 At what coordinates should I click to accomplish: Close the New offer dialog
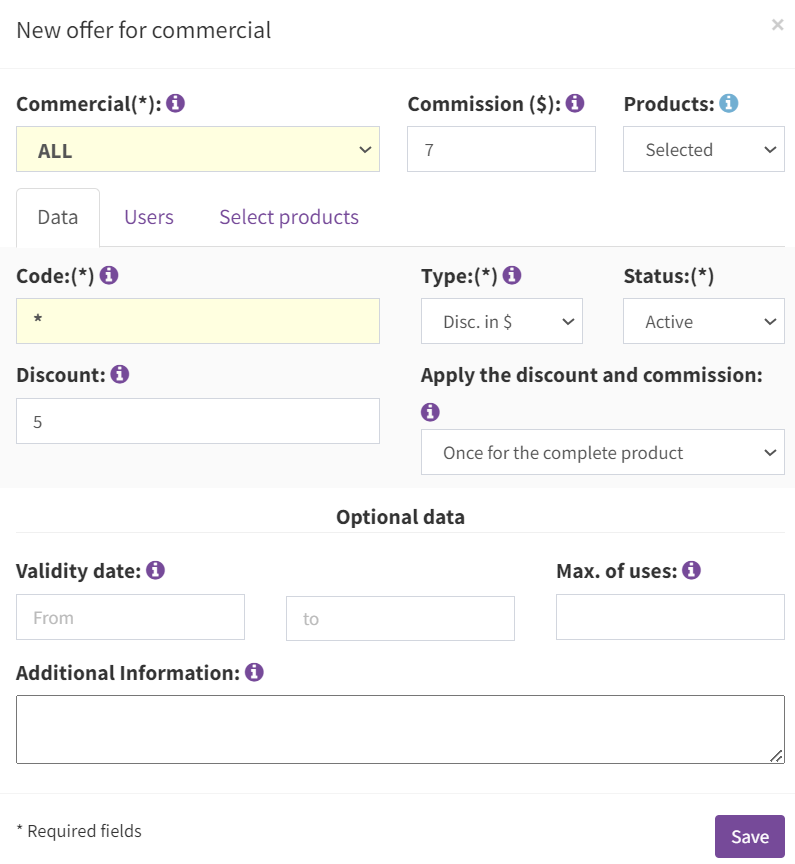tap(777, 25)
